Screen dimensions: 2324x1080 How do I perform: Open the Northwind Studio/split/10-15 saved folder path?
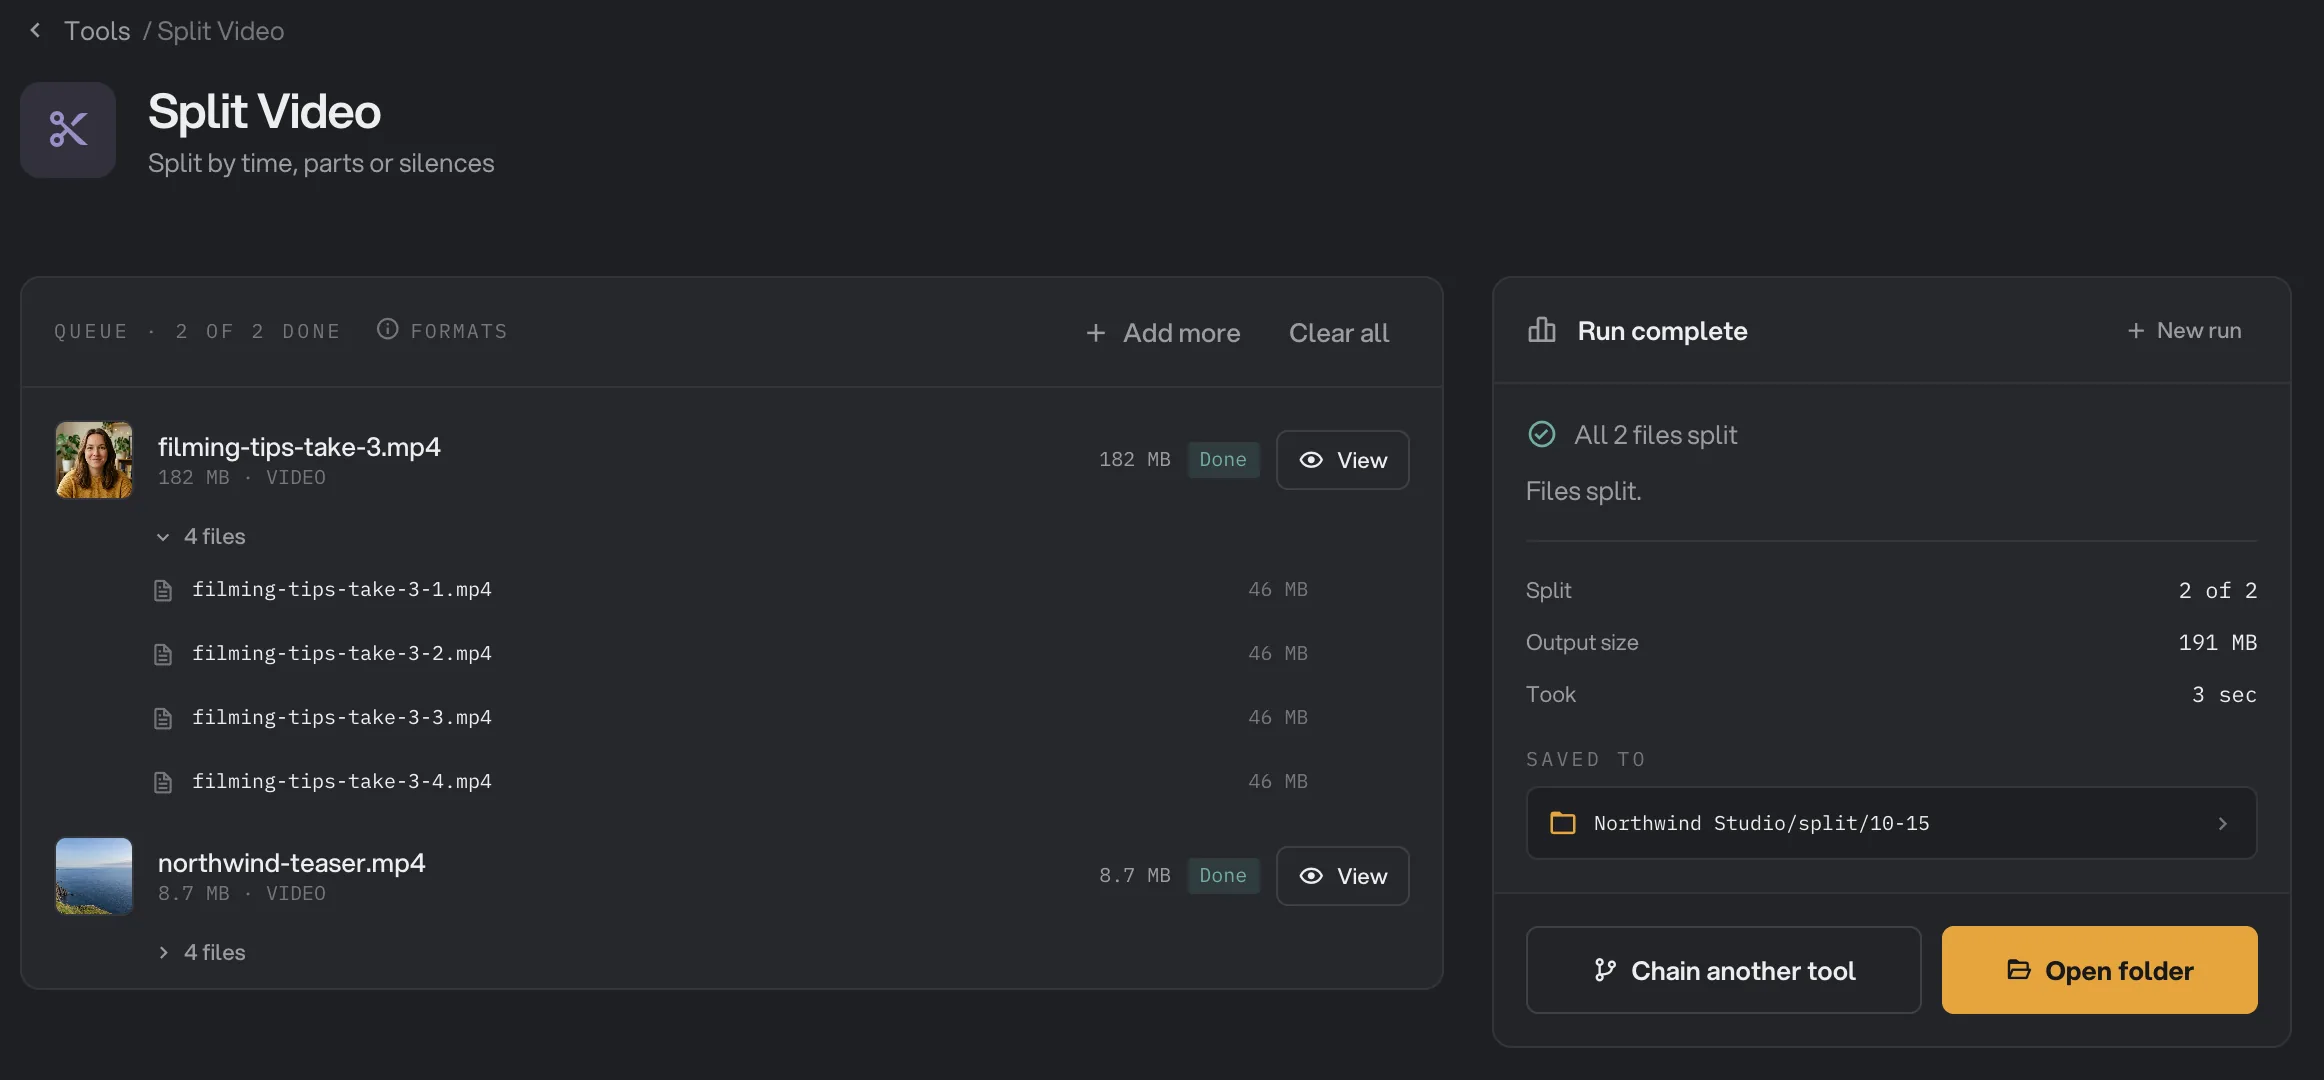pos(1891,823)
